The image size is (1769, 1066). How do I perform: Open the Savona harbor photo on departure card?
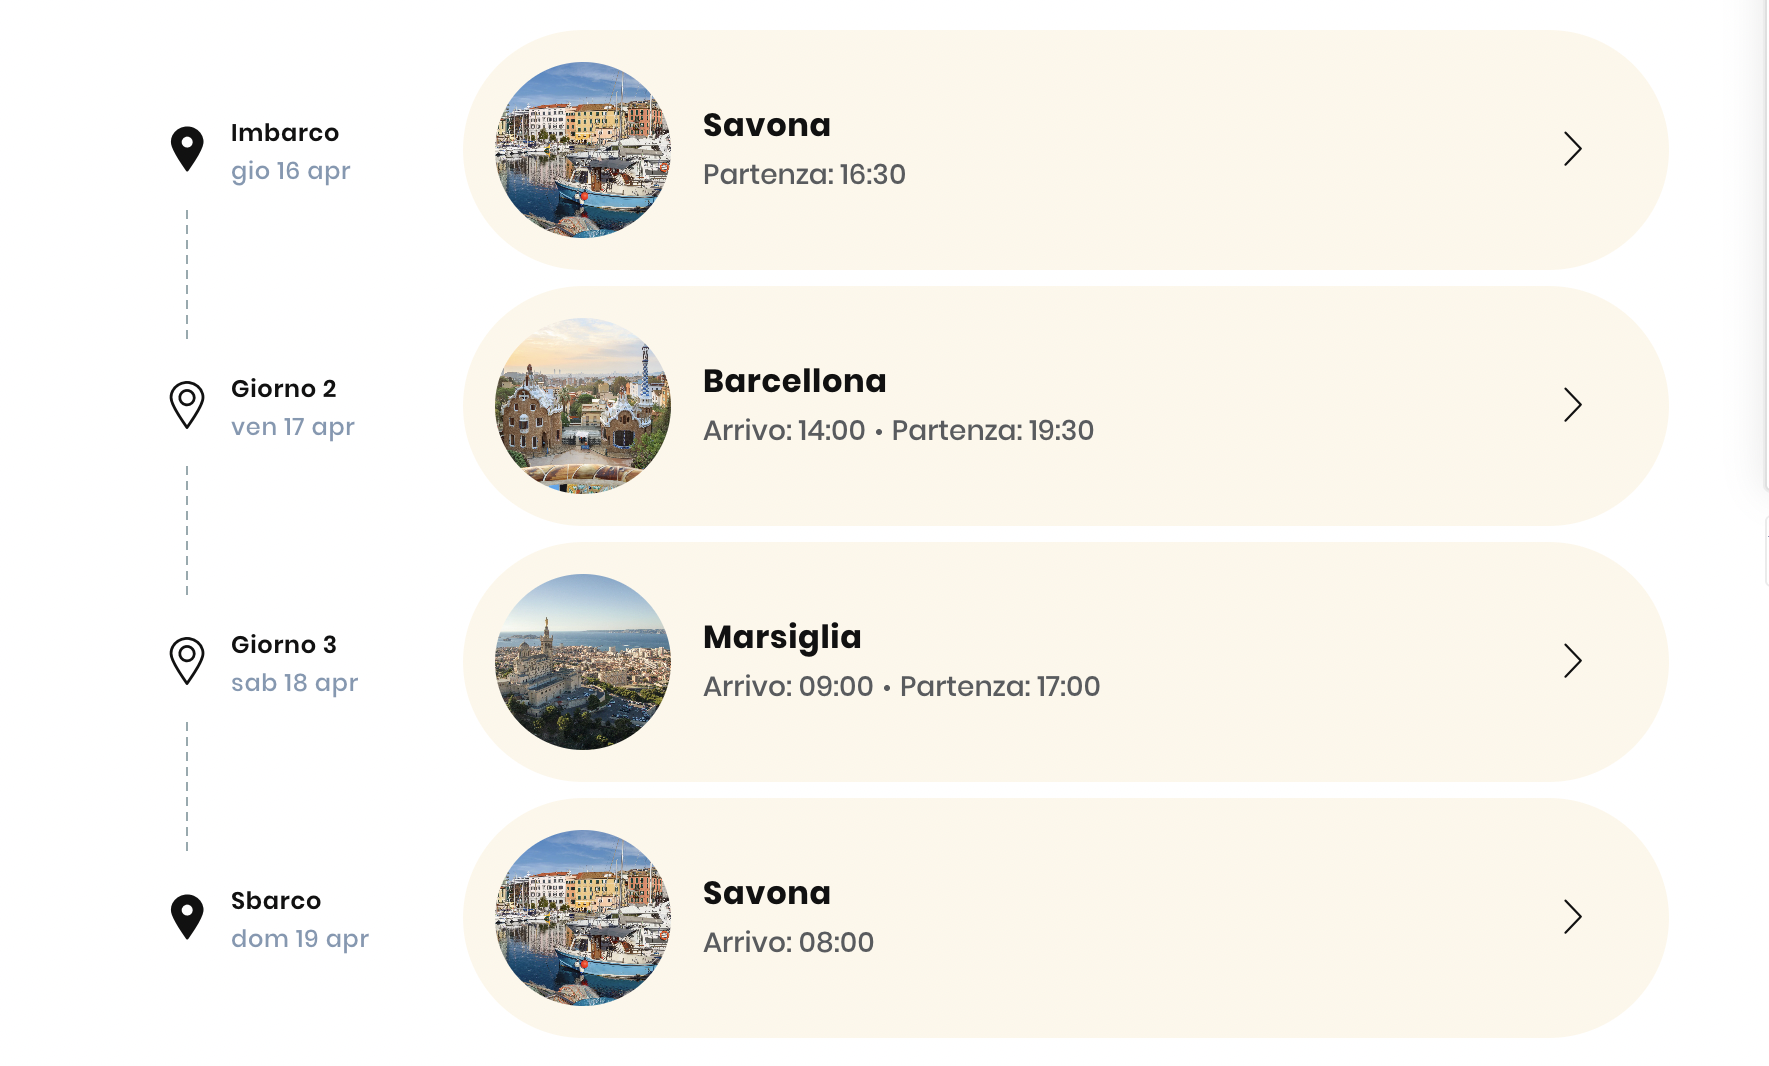click(583, 150)
